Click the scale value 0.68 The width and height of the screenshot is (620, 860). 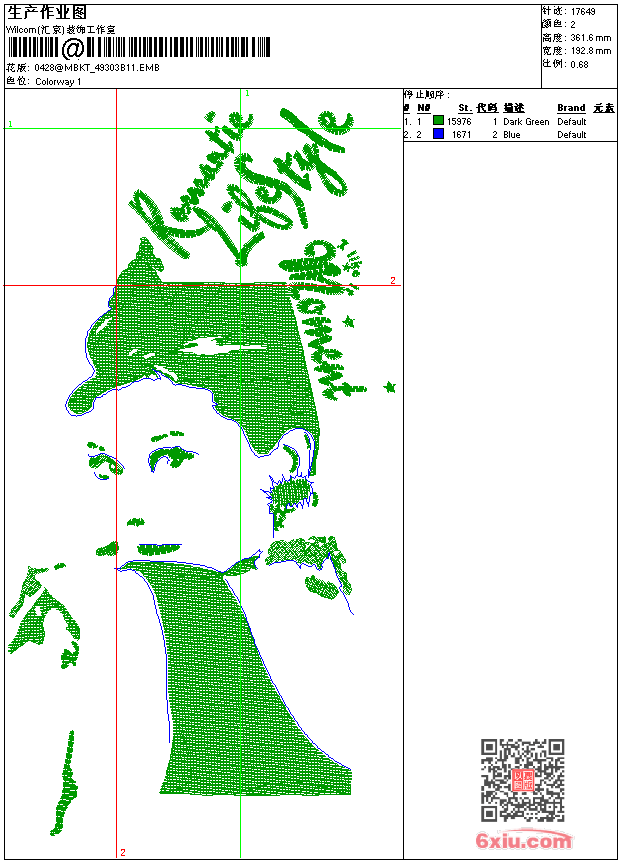click(x=579, y=64)
